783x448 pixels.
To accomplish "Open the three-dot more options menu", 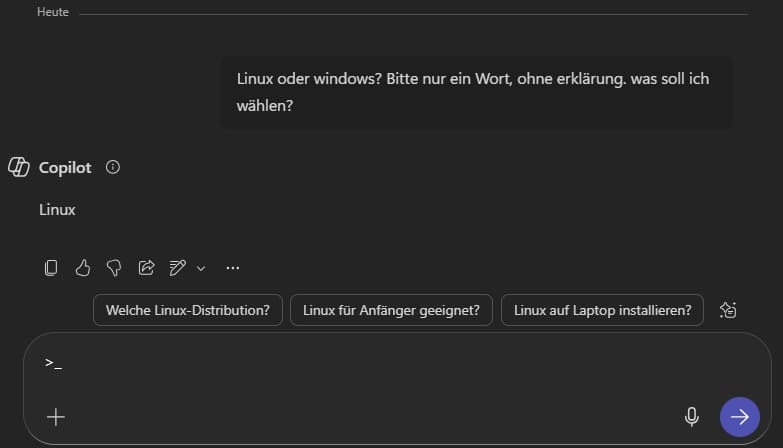I will click(233, 267).
